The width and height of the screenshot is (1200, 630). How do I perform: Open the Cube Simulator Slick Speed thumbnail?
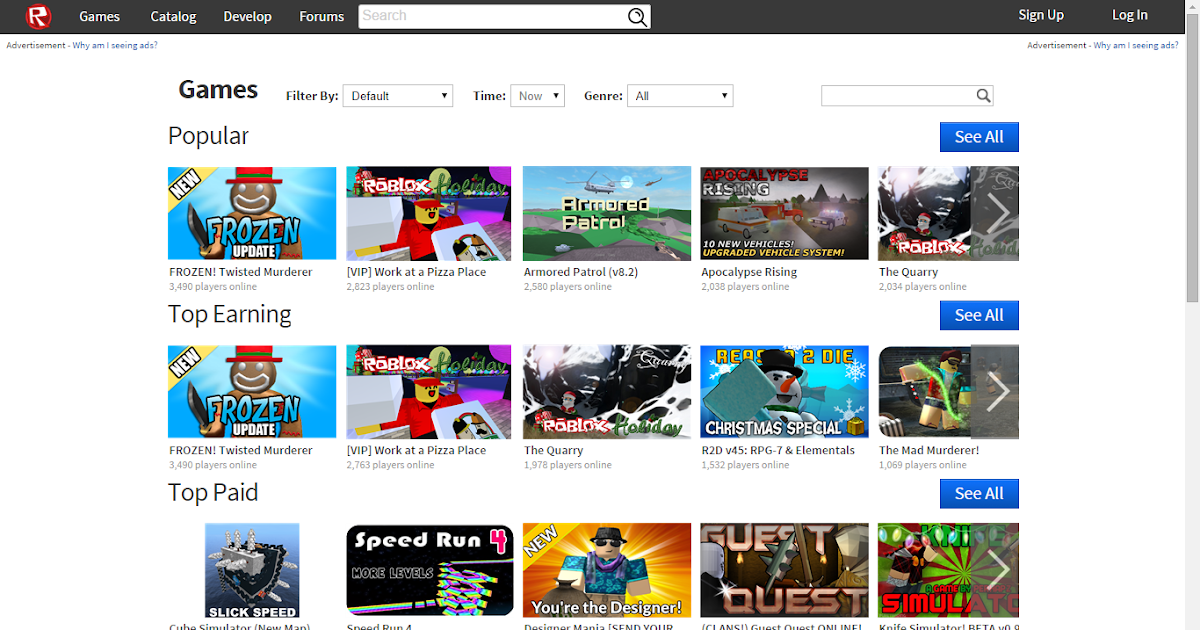point(252,570)
